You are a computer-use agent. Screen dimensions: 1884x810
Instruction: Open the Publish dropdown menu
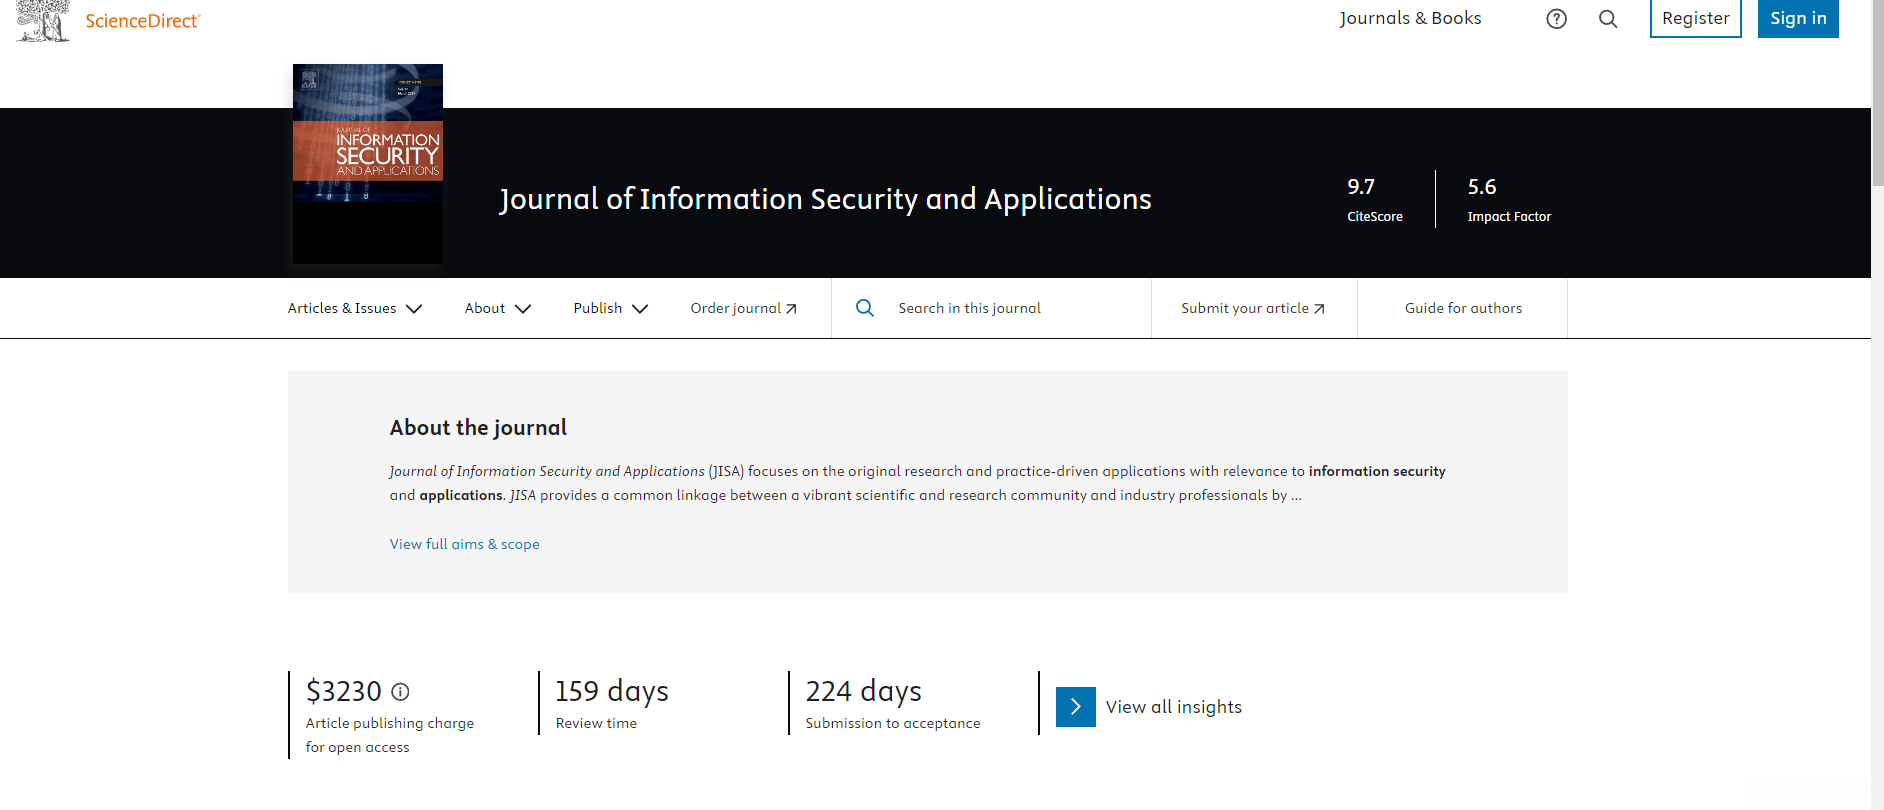click(x=610, y=308)
